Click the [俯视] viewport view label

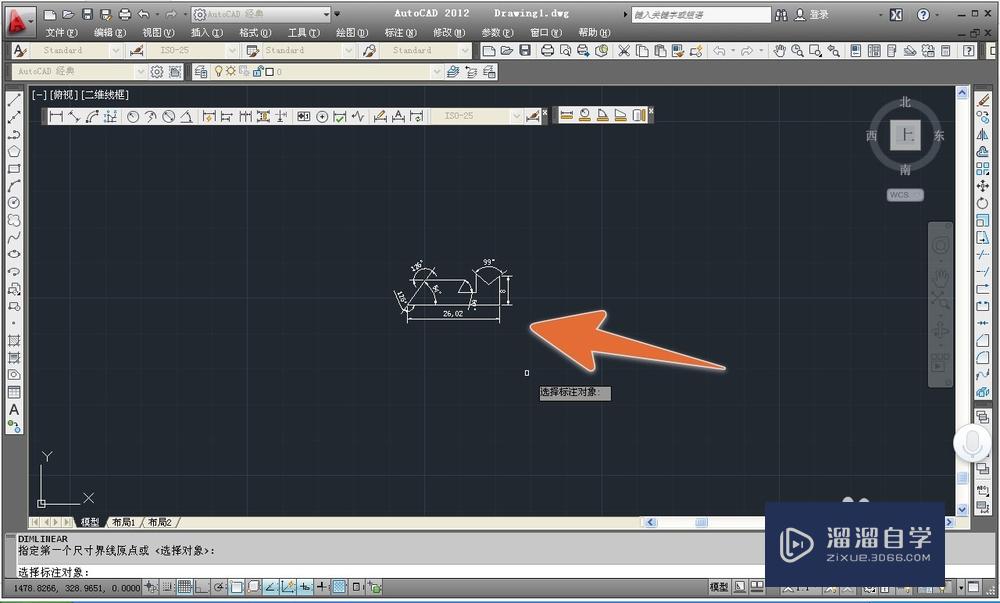click(x=64, y=95)
